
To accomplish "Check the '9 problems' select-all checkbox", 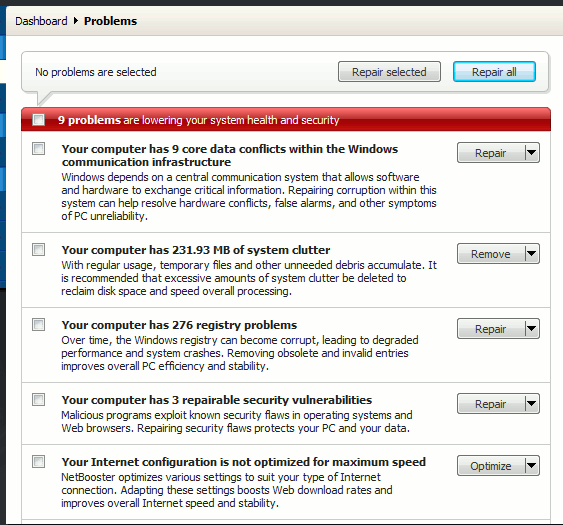I will pyautogui.click(x=38, y=120).
